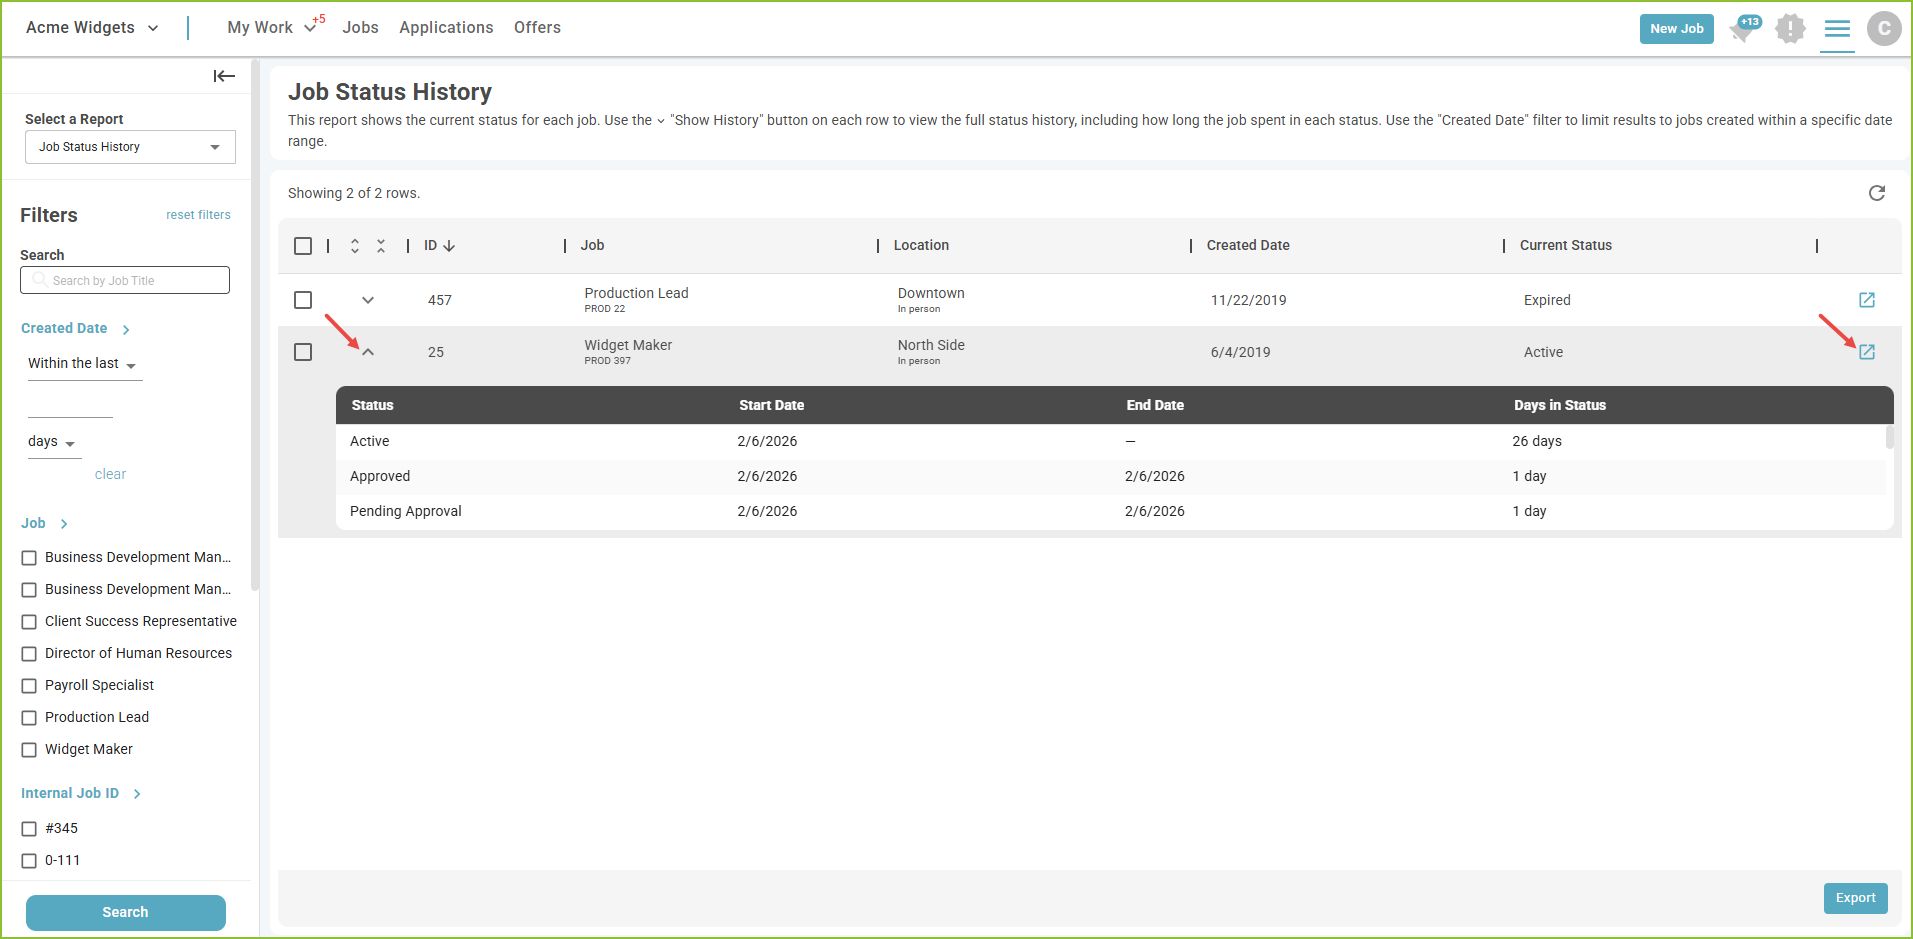Collapse all rows icon in header
Image resolution: width=1913 pixels, height=939 pixels.
[381, 246]
